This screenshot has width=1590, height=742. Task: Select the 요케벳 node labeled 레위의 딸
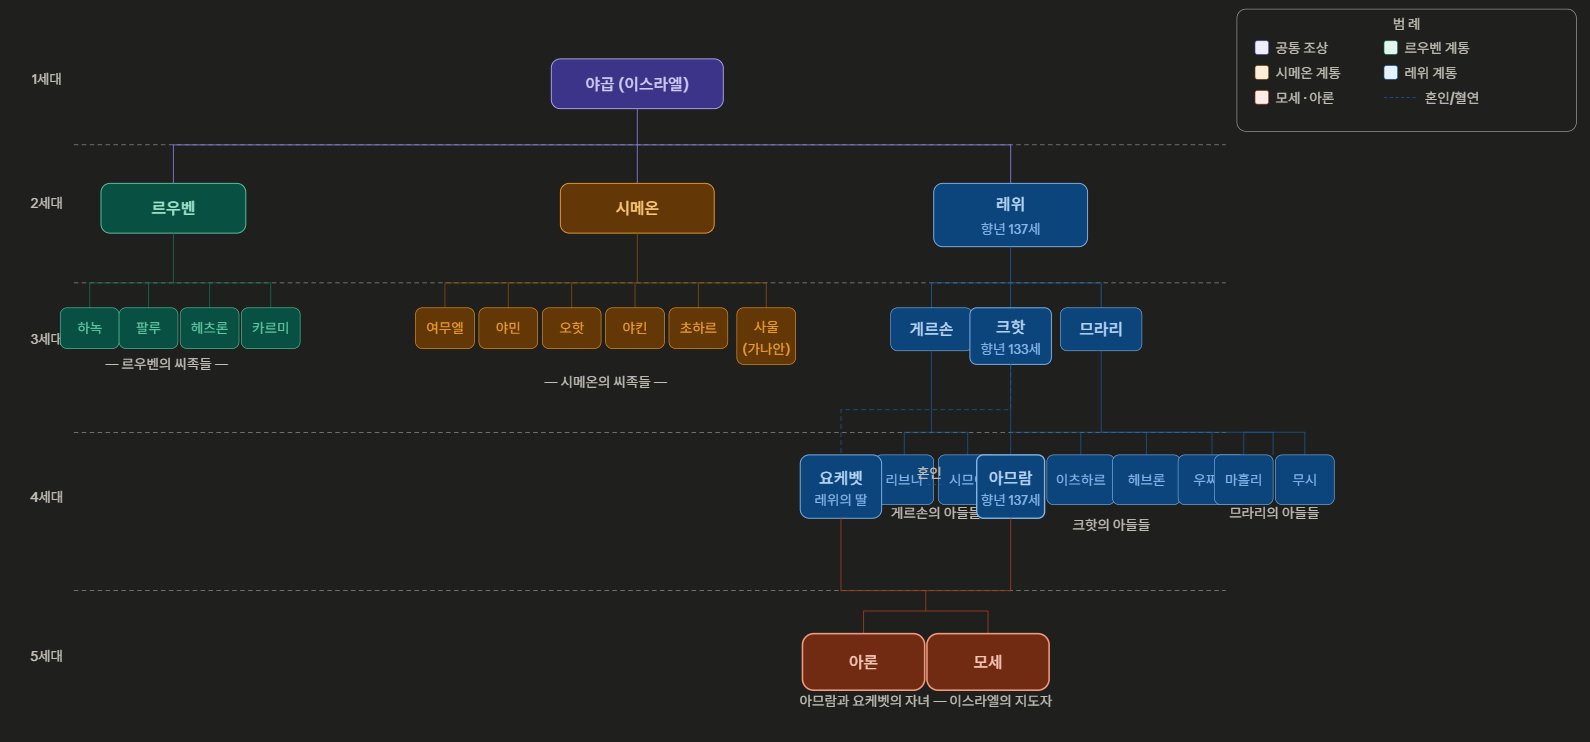point(840,487)
